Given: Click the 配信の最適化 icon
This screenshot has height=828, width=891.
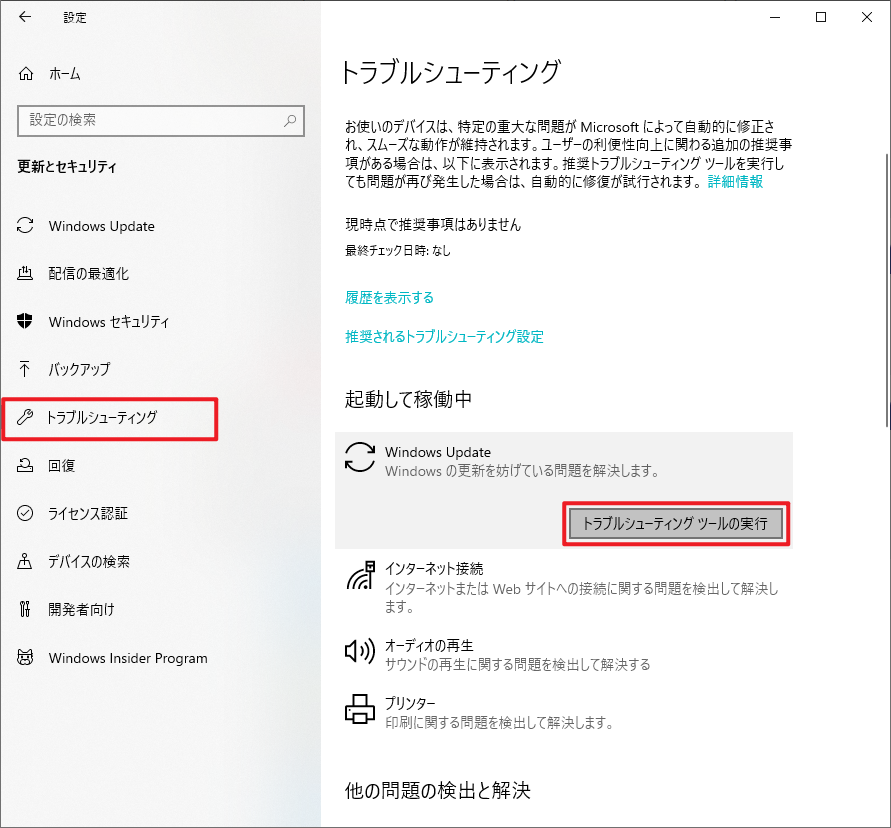Looking at the screenshot, I should 25,273.
